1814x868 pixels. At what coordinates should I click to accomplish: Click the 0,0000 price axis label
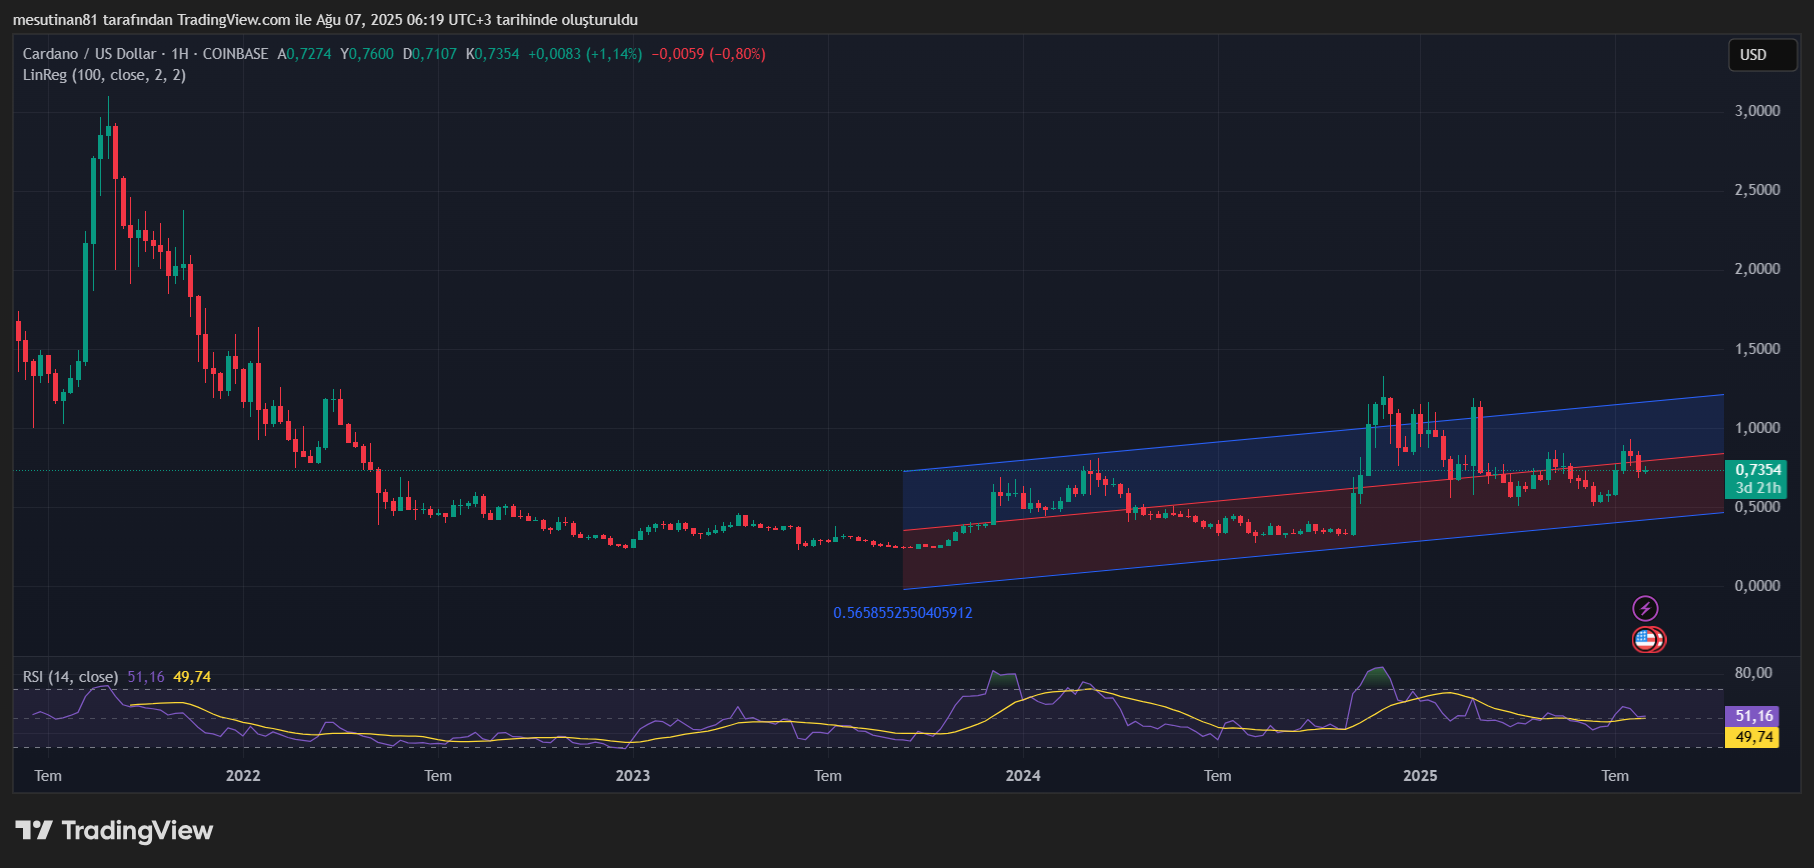[1757, 586]
